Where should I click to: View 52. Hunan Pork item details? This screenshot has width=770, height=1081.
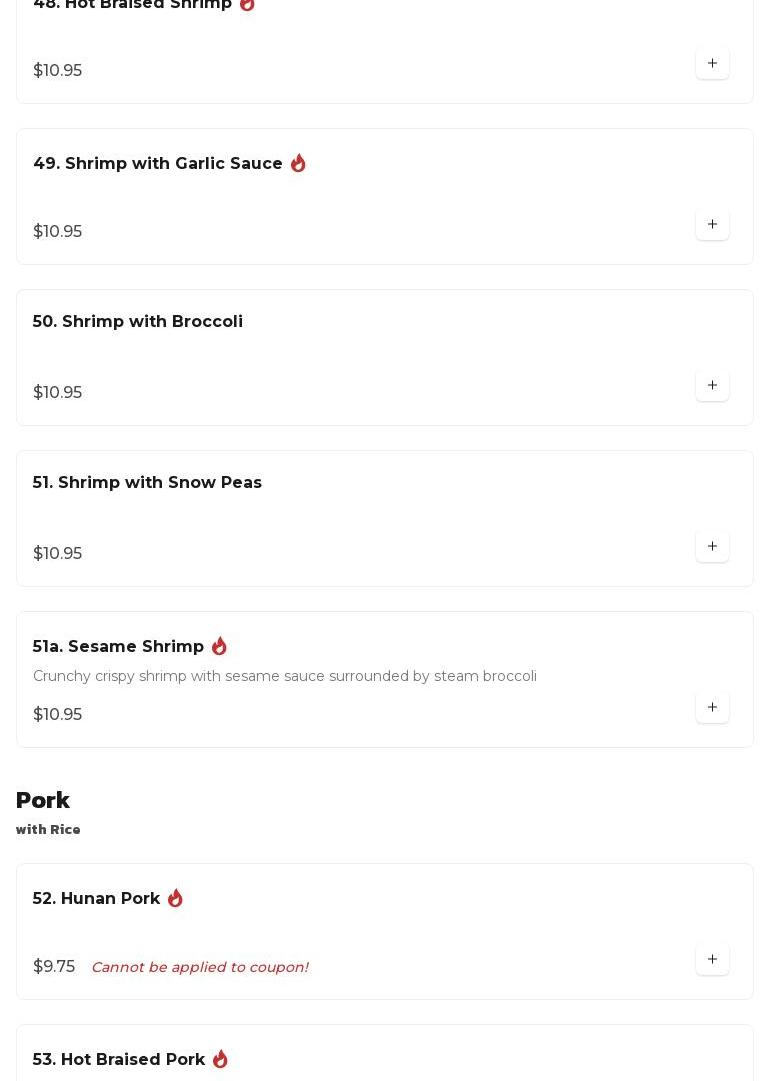point(96,898)
